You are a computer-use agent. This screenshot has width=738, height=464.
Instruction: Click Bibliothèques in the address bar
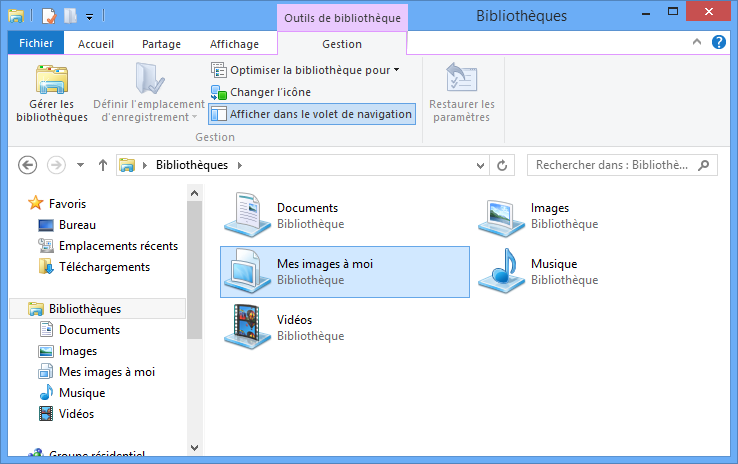coord(192,165)
